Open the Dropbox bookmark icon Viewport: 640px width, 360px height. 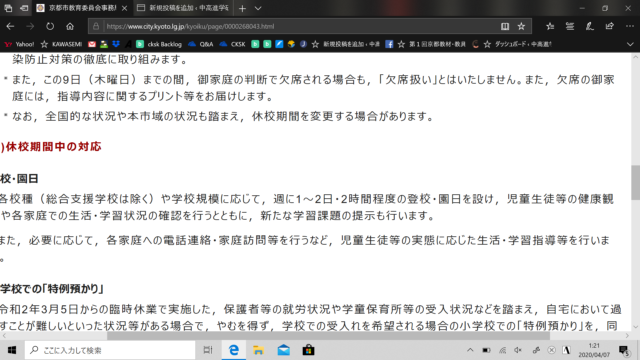click(116, 44)
